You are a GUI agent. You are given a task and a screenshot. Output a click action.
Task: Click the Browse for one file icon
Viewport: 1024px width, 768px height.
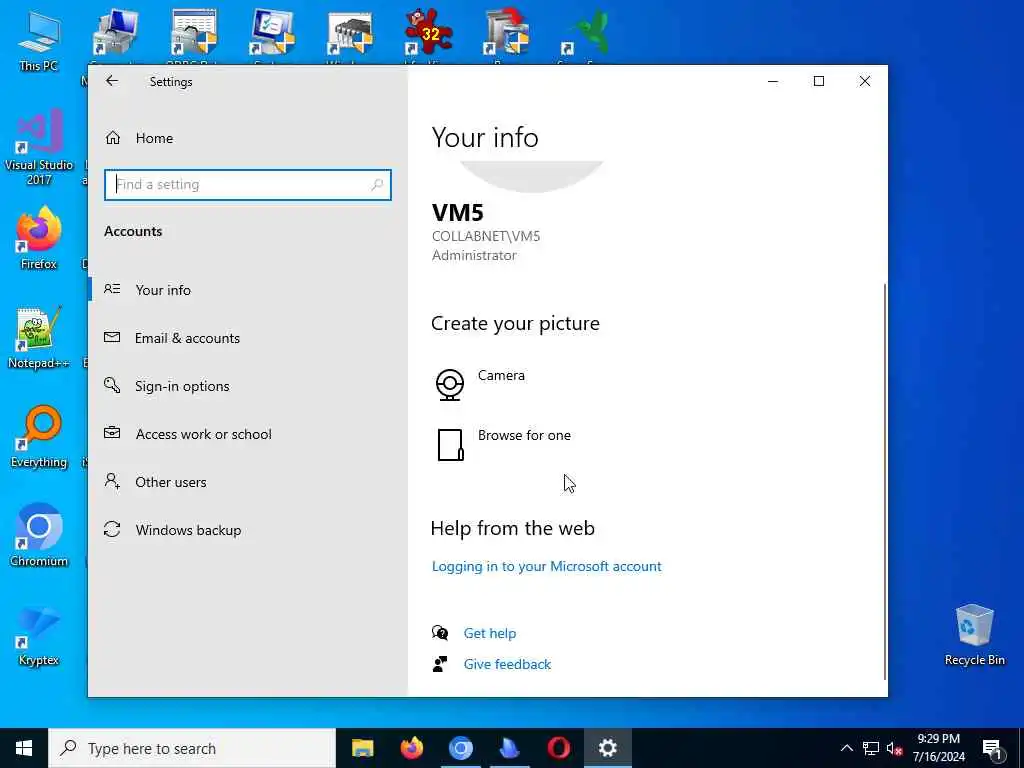click(x=450, y=445)
